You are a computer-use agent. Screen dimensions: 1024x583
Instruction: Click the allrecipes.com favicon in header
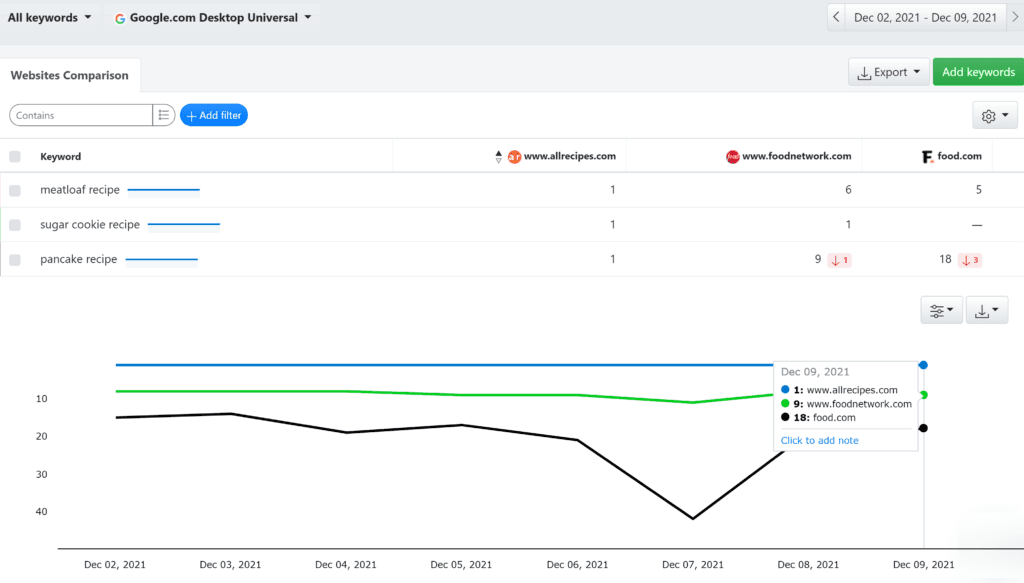click(515, 157)
